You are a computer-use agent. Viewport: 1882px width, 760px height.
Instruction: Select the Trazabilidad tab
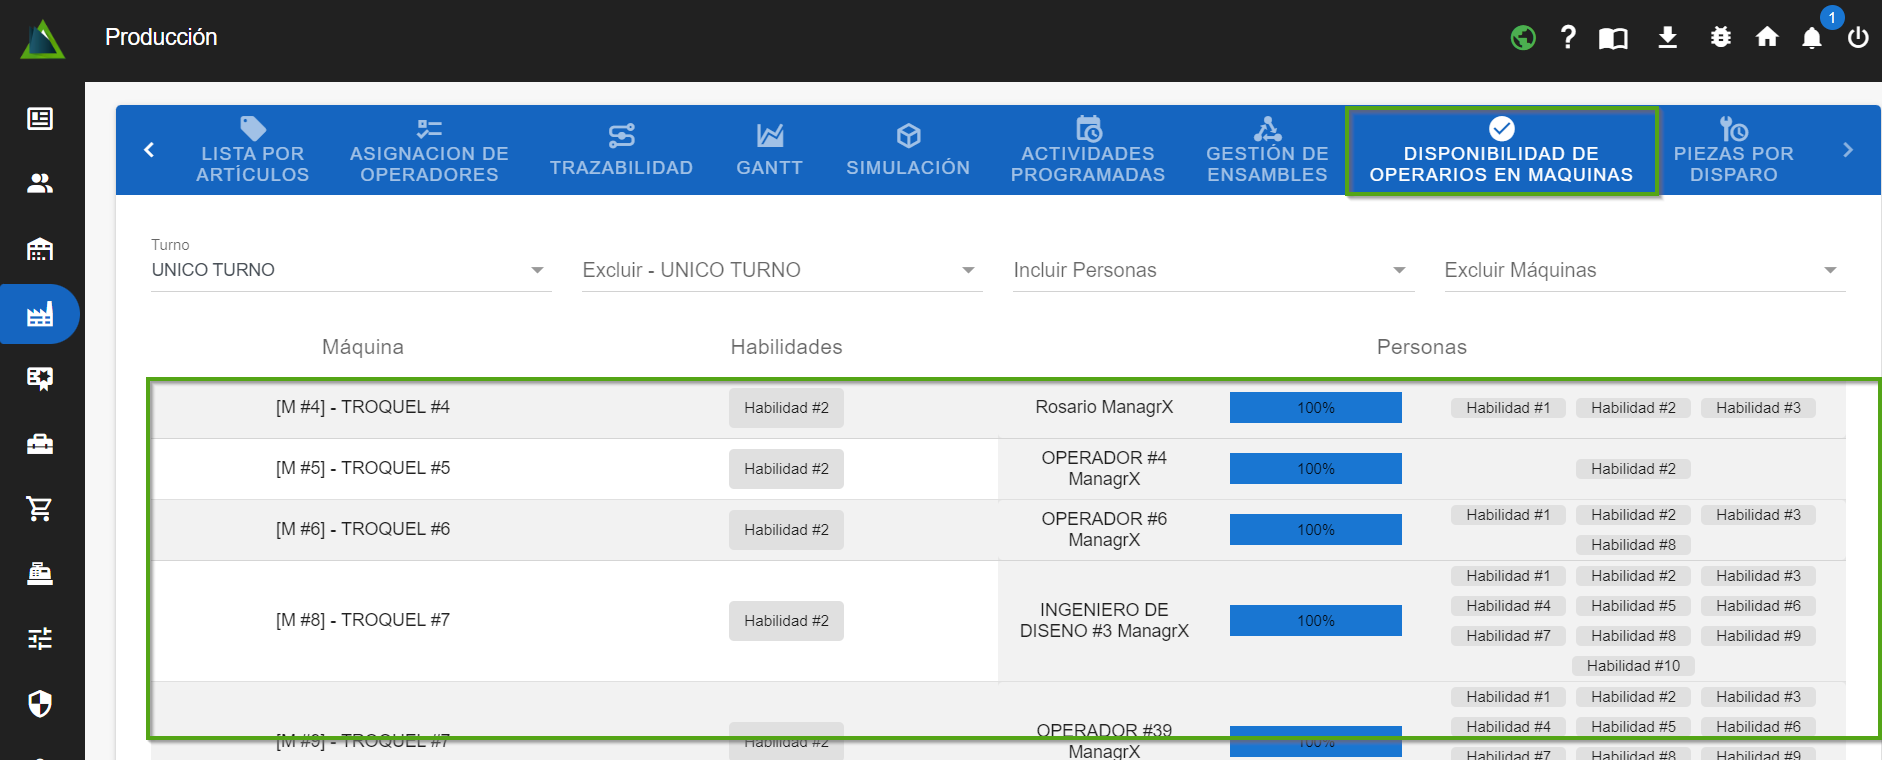[621, 151]
